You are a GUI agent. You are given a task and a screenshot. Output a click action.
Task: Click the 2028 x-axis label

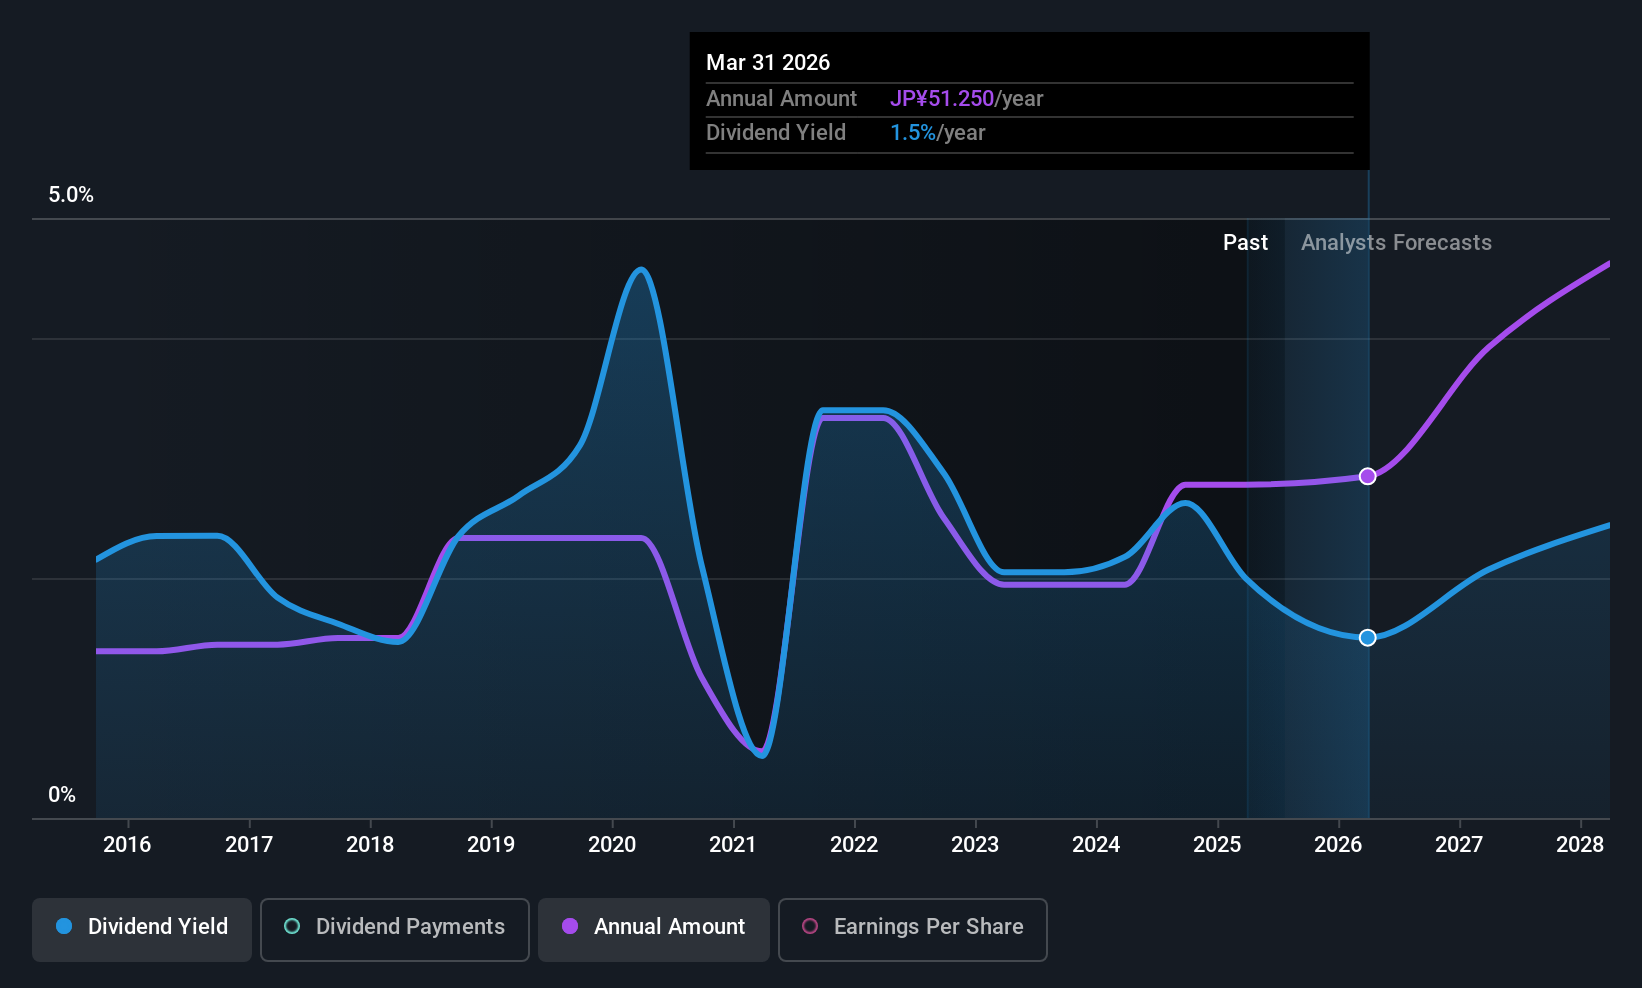point(1580,845)
